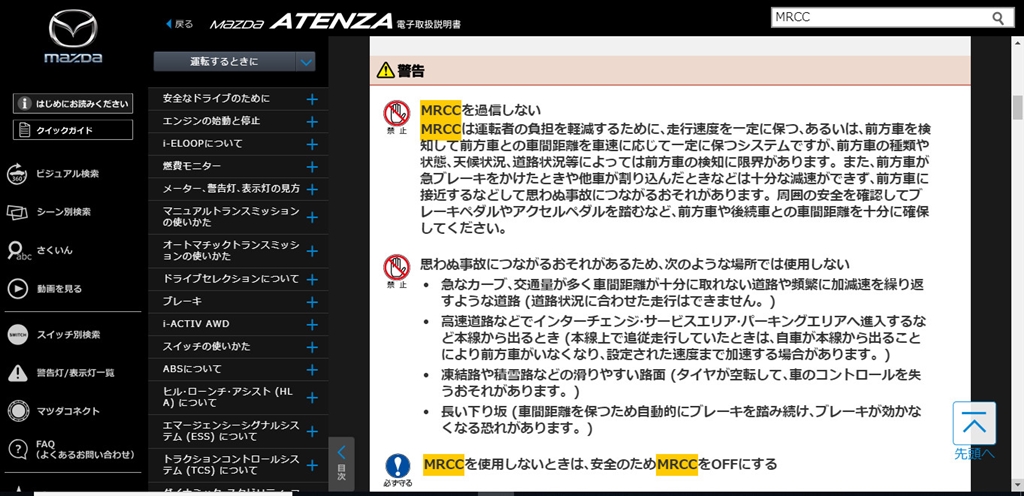Screen dimensions: 1024x496
Task: Expand ブレーキ section plus icon
Action: click(312, 302)
